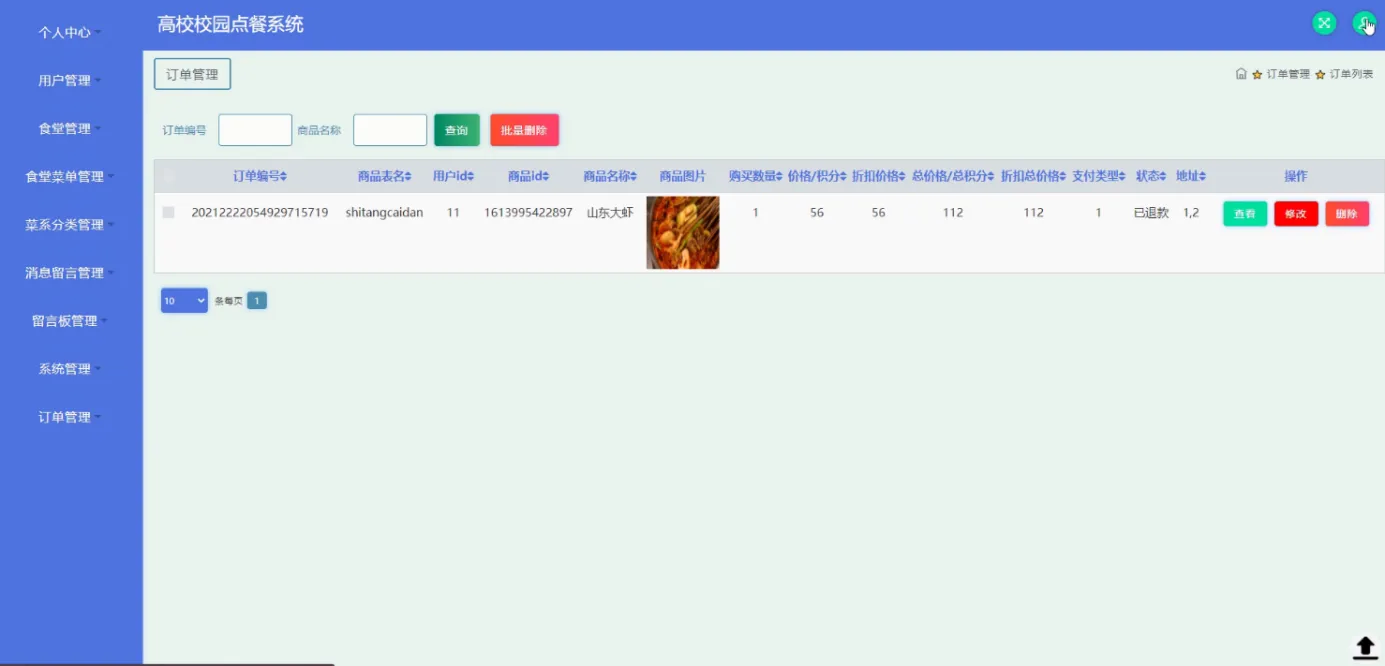
Task: Click the red 修改 button in the row
Action: [x=1296, y=214]
